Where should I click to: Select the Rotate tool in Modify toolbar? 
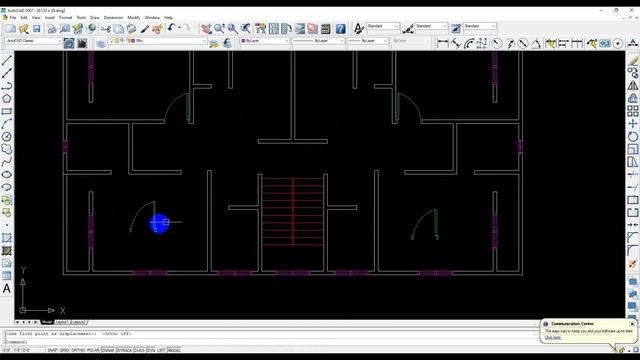pos(633,136)
